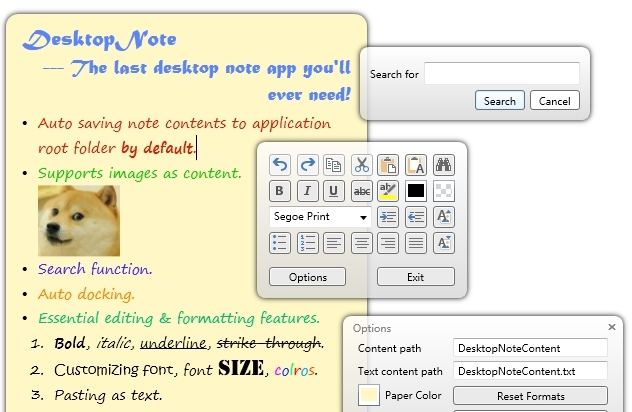Screen dimensions: 632x412
Task: Increase the font size
Action: (444, 217)
